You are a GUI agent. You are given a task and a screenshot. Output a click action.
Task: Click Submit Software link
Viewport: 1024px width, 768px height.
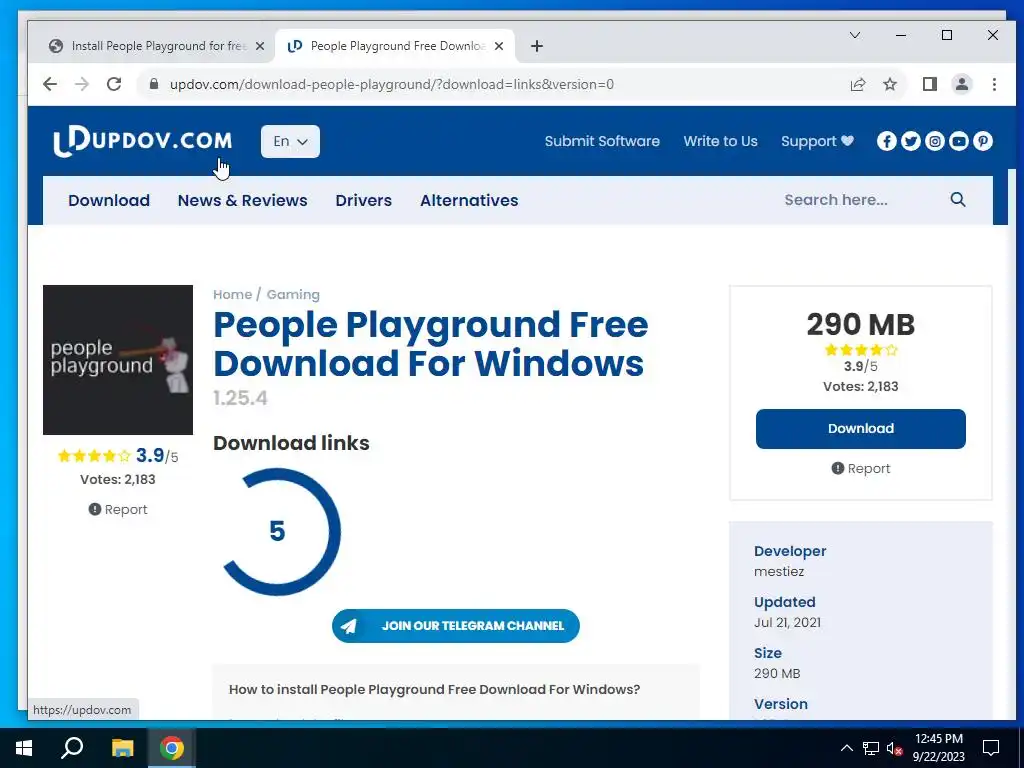[602, 141]
